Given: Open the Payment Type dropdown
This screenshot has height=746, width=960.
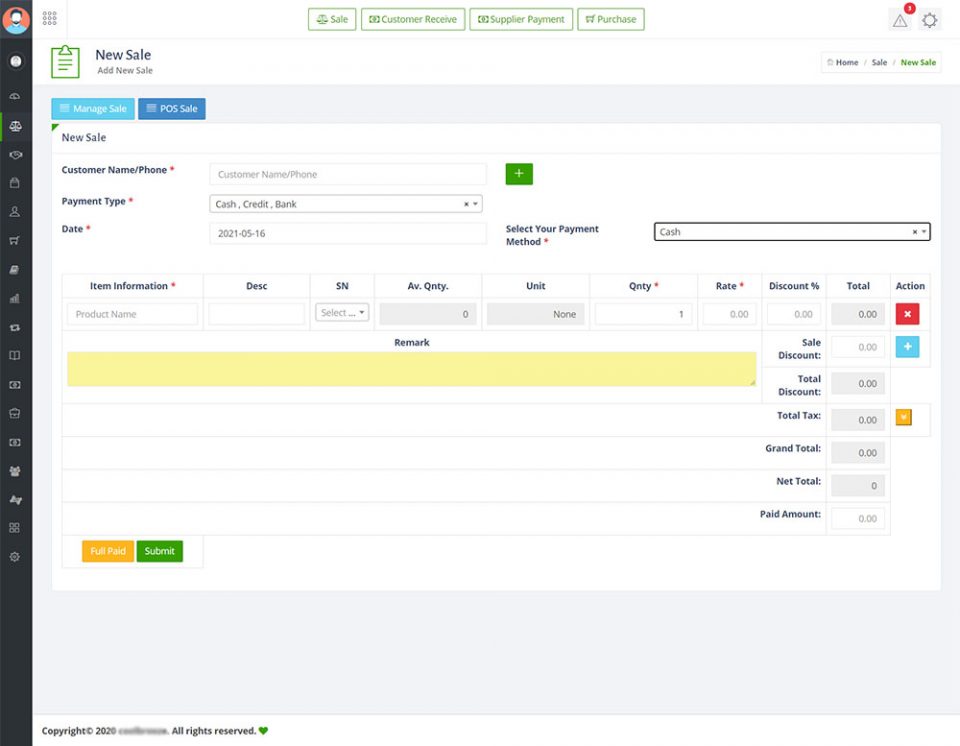Looking at the screenshot, I should point(346,204).
